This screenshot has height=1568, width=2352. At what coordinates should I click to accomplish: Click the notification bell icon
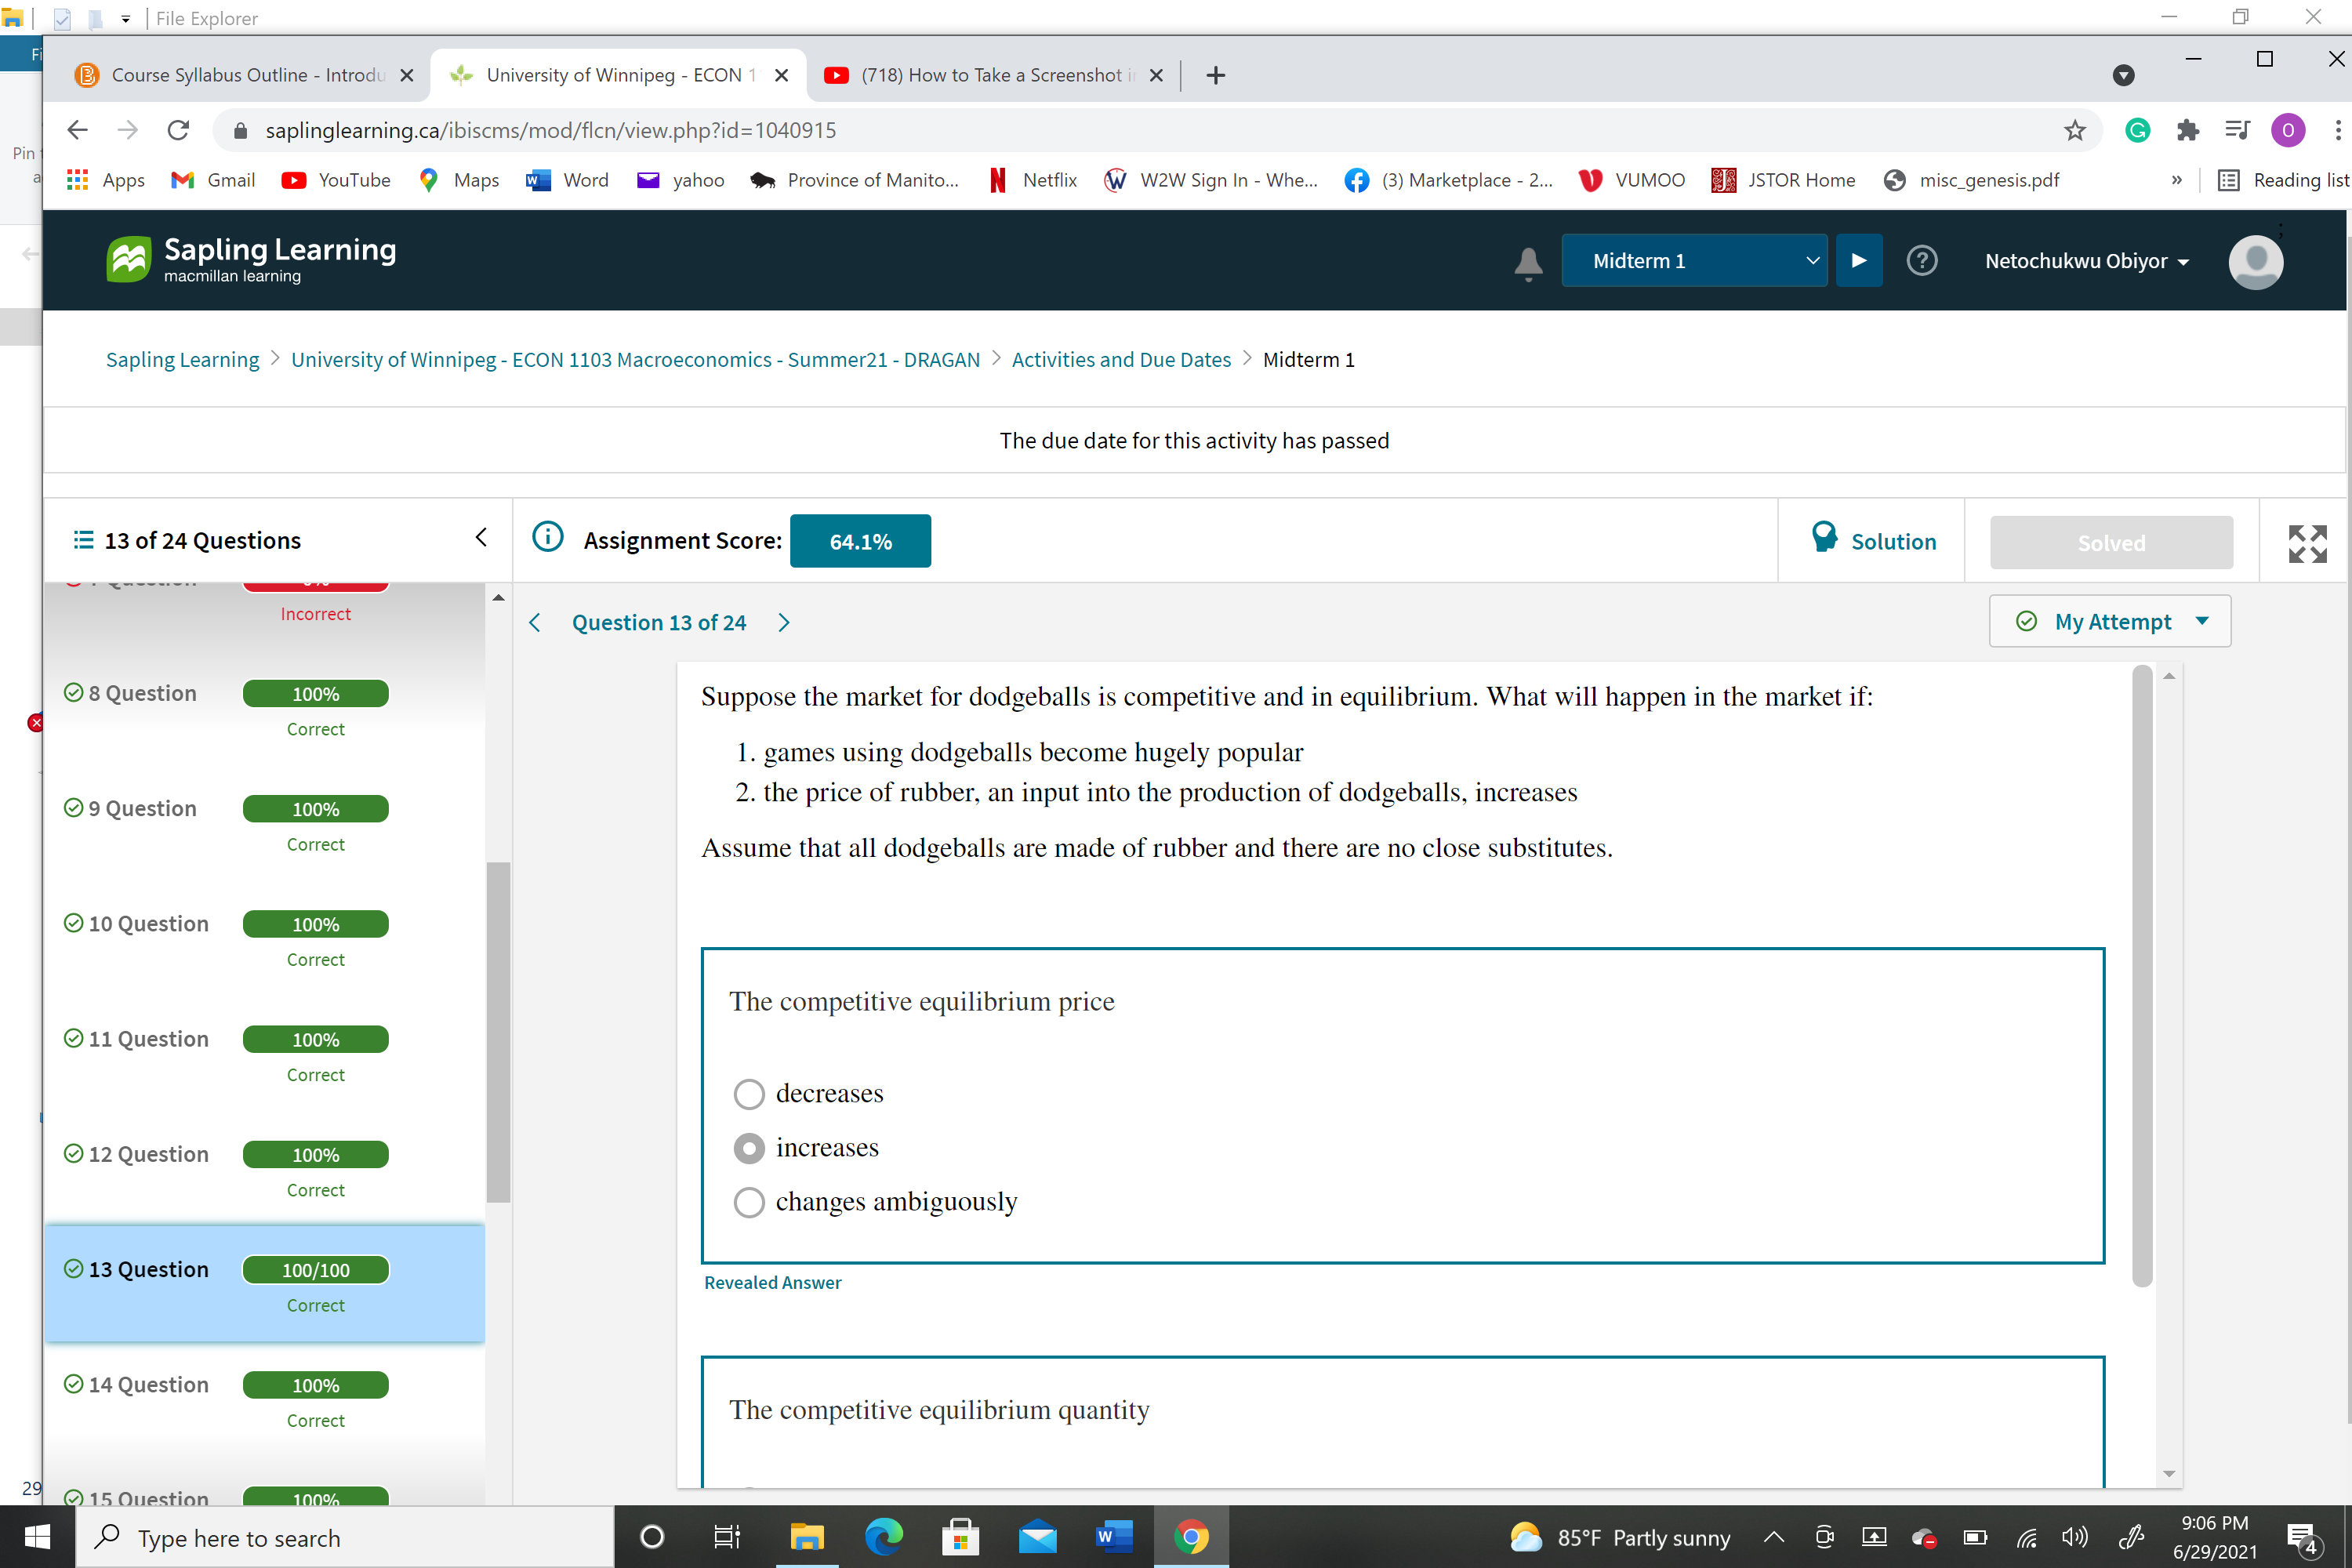click(1527, 262)
